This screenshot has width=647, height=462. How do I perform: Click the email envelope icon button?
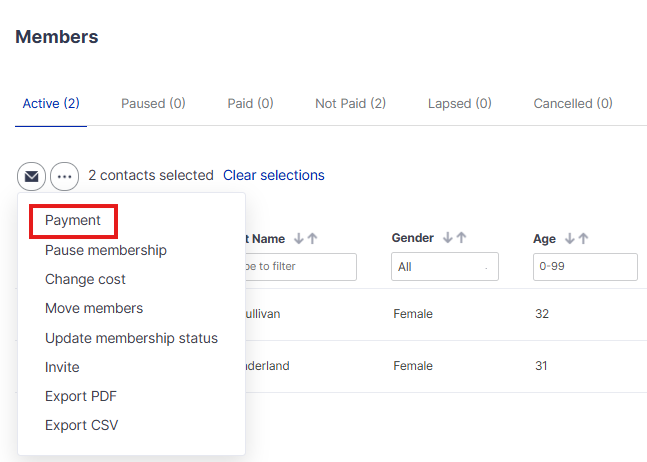tap(31, 176)
